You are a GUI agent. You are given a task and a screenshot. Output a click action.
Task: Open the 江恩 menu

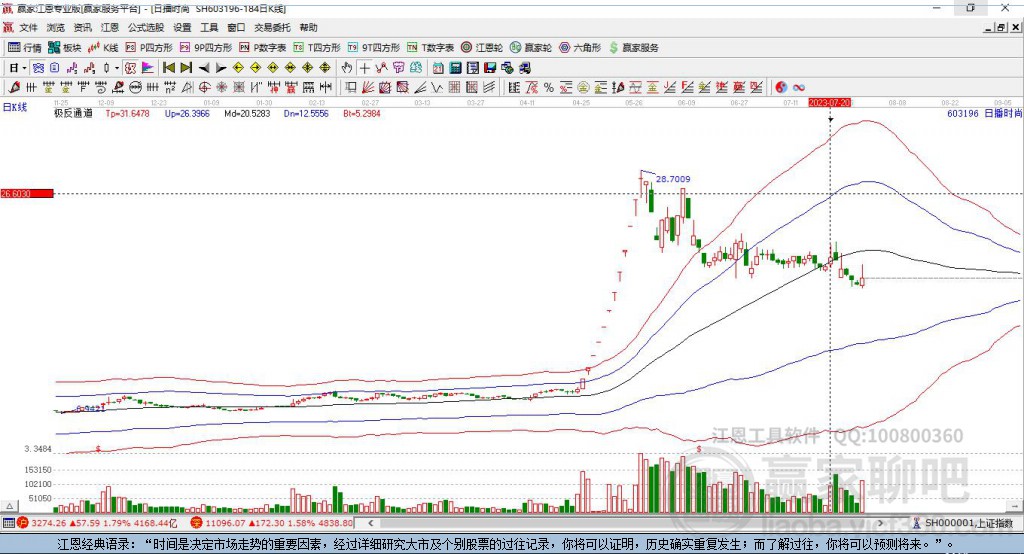110,27
